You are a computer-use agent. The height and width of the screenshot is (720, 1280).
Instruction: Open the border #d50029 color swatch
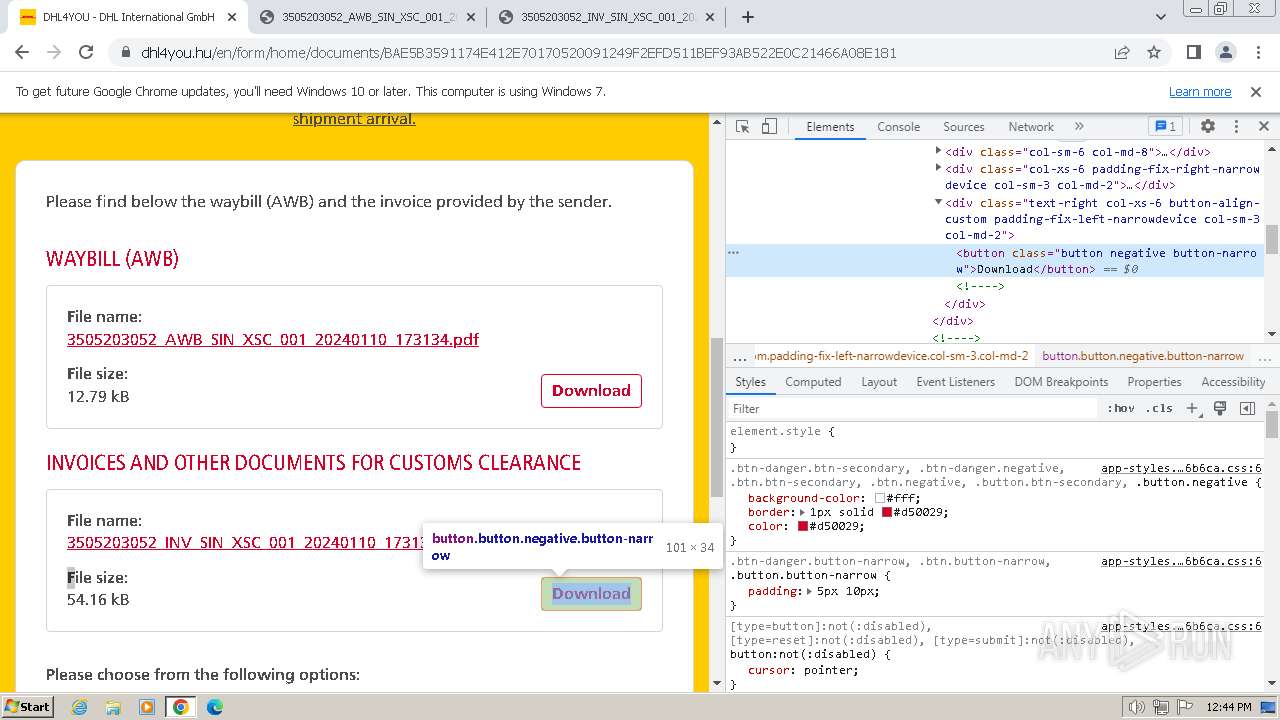[887, 512]
